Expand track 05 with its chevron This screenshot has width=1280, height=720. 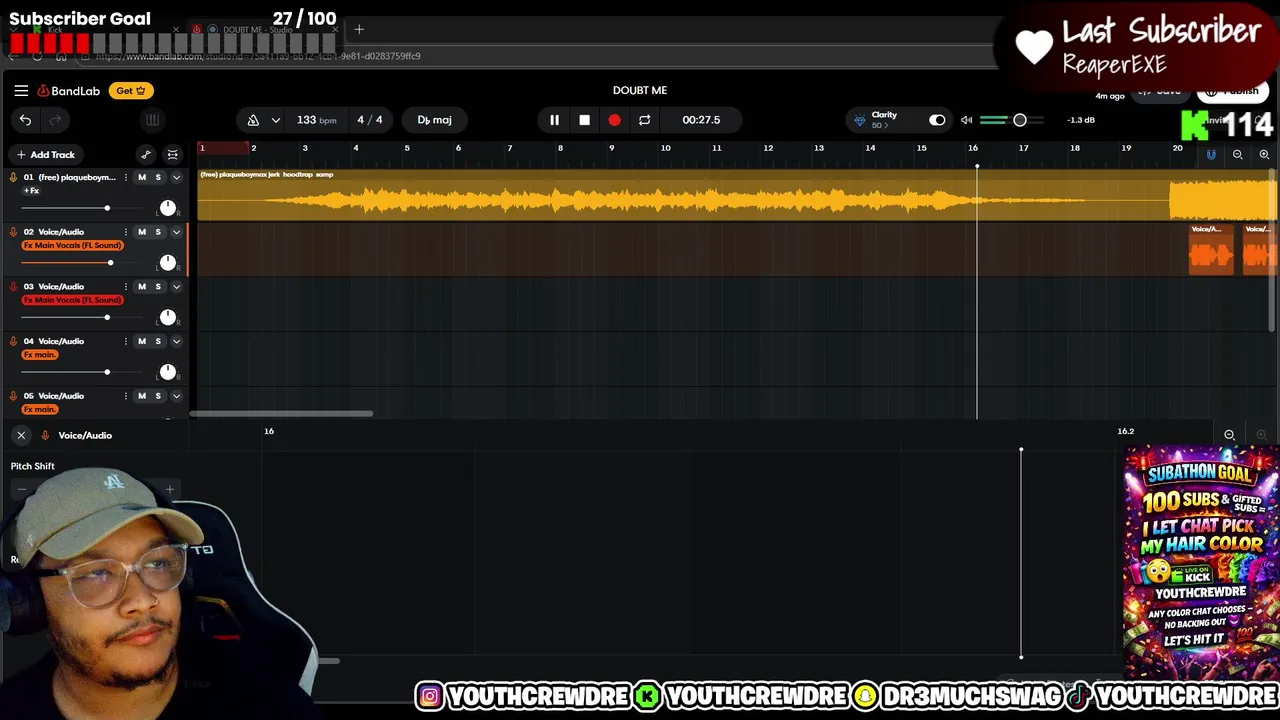[x=176, y=396]
